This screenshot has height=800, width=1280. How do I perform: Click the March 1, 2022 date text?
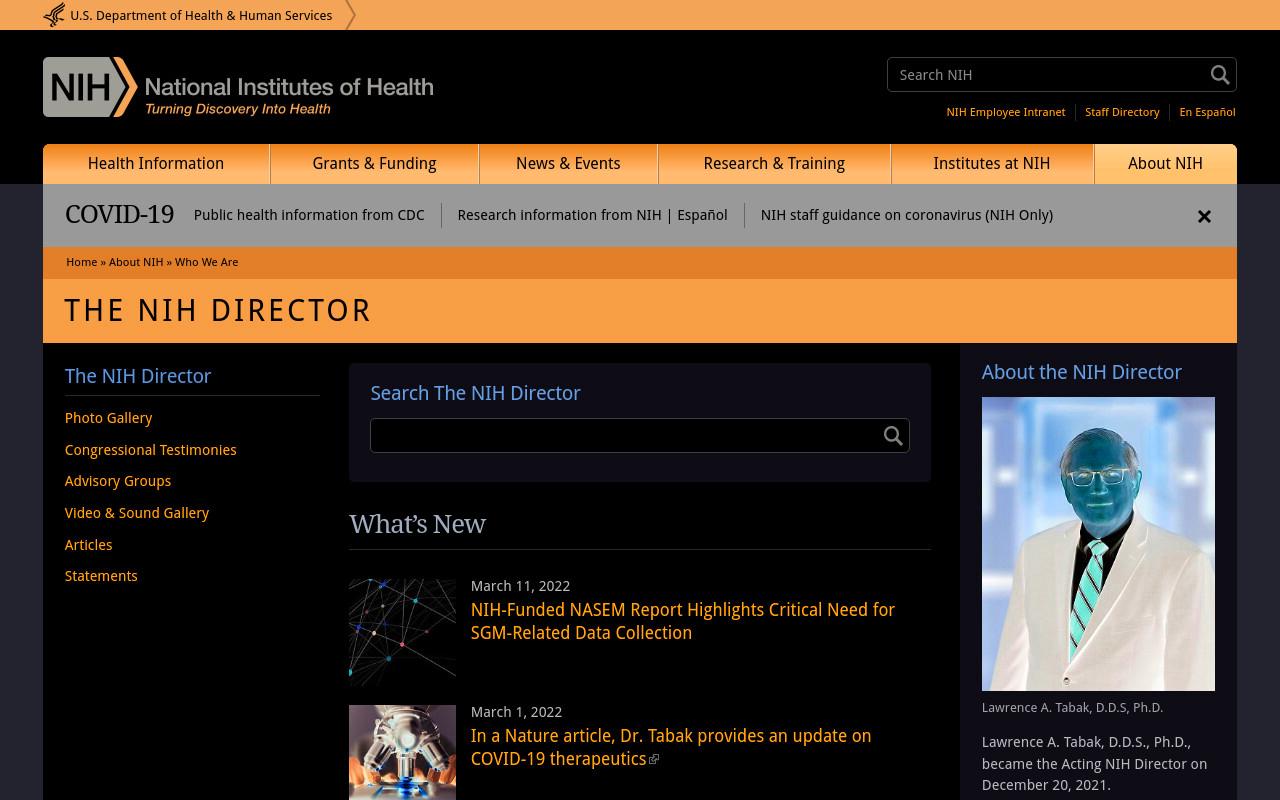pos(516,712)
